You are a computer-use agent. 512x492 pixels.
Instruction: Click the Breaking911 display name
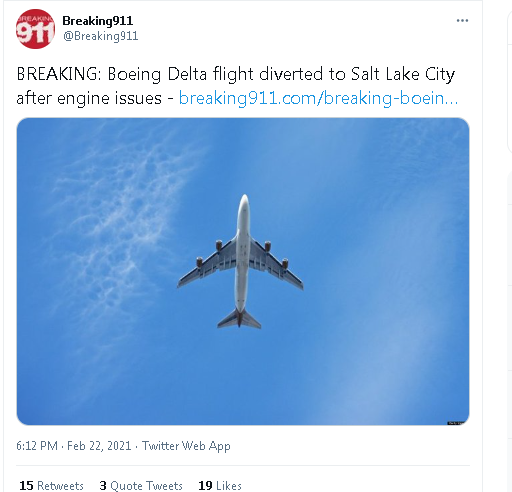pyautogui.click(x=98, y=21)
